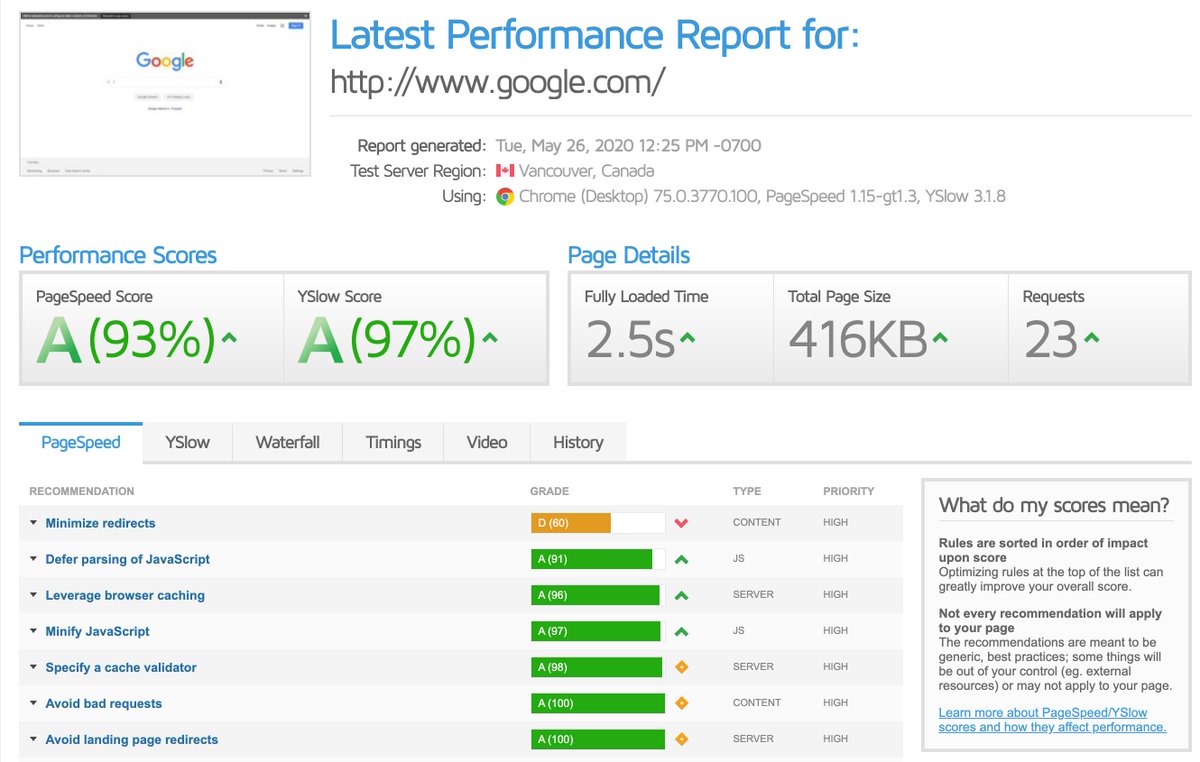Click the Fully Loaded Time 2.5s value
Viewport: 1200px width, 762px height.
click(630, 341)
